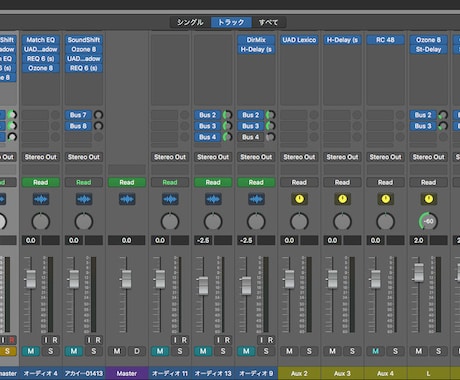Open Stereo Out output menu on Aux 3

click(x=342, y=157)
